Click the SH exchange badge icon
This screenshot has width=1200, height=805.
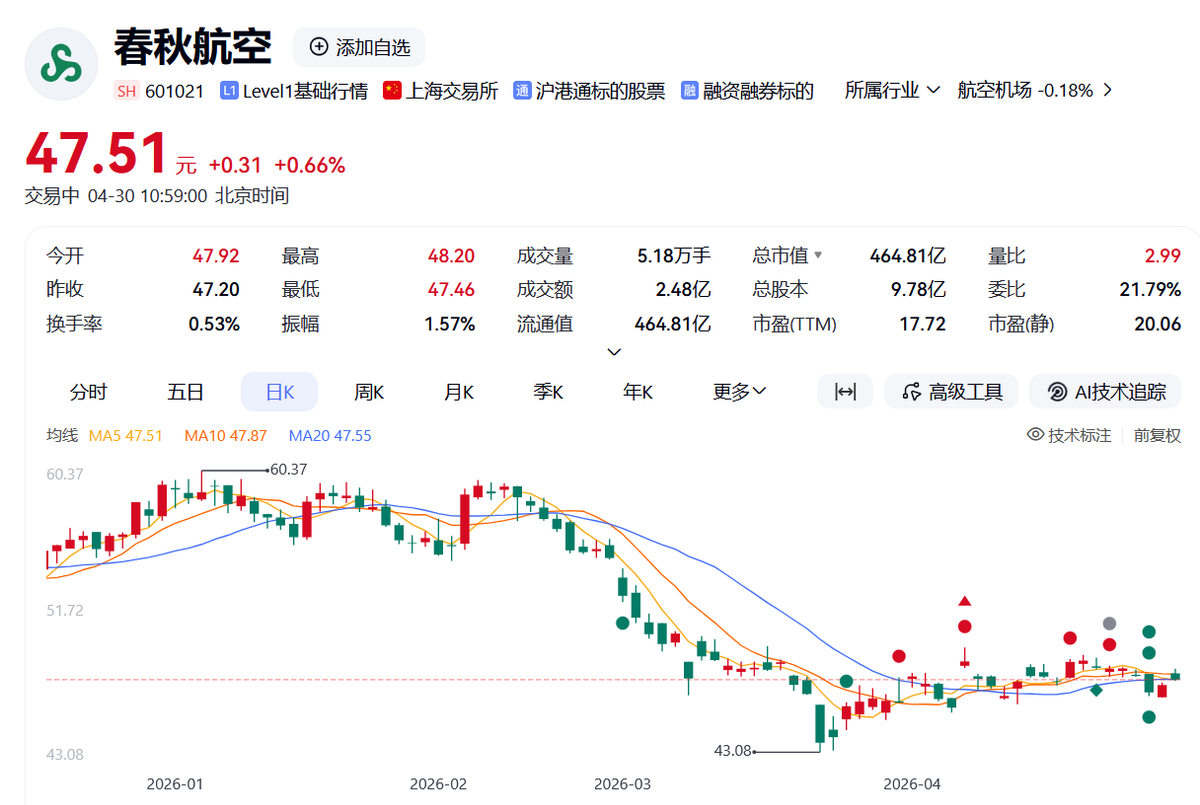pos(126,91)
